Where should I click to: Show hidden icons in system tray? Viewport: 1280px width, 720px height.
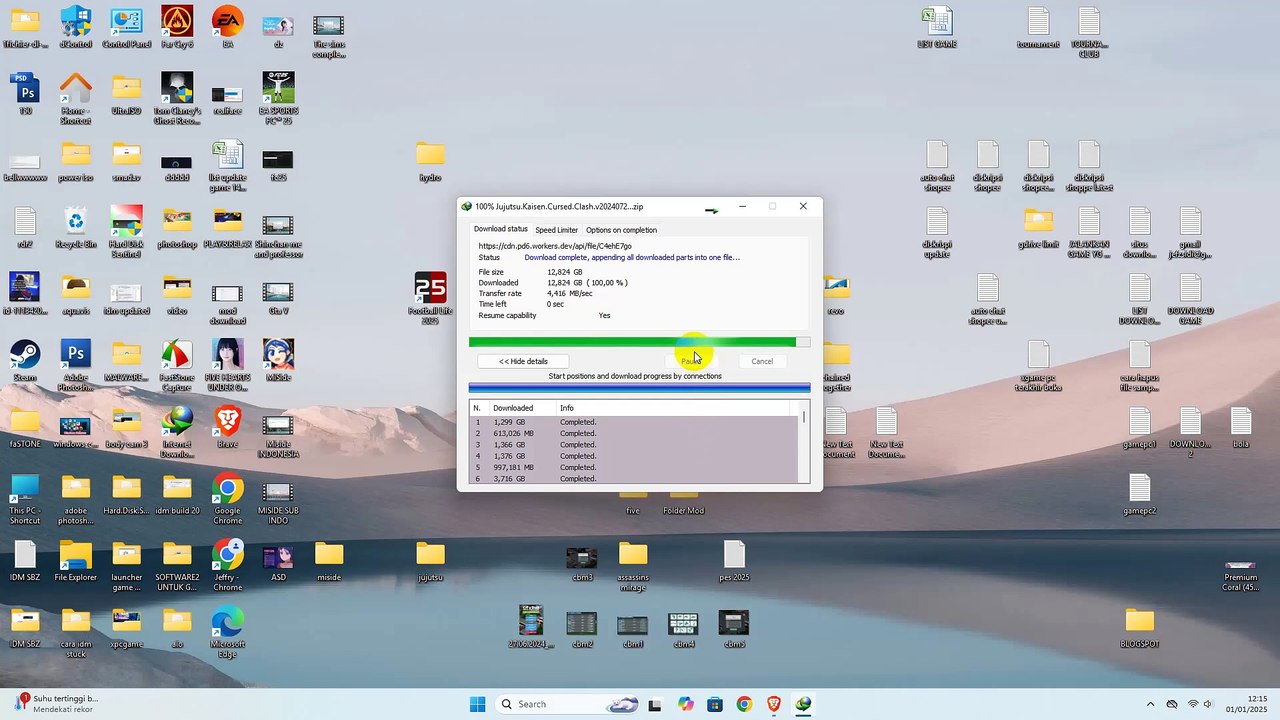(1150, 704)
